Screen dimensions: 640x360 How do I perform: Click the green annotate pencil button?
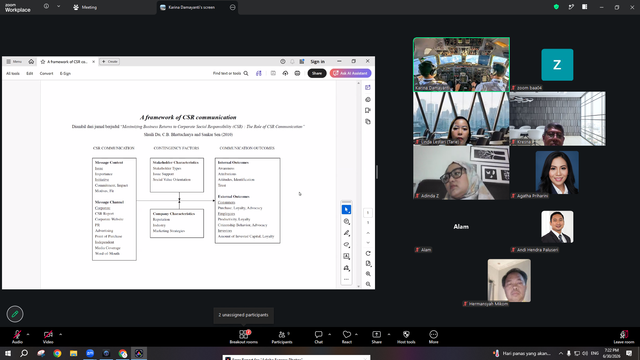point(15,314)
